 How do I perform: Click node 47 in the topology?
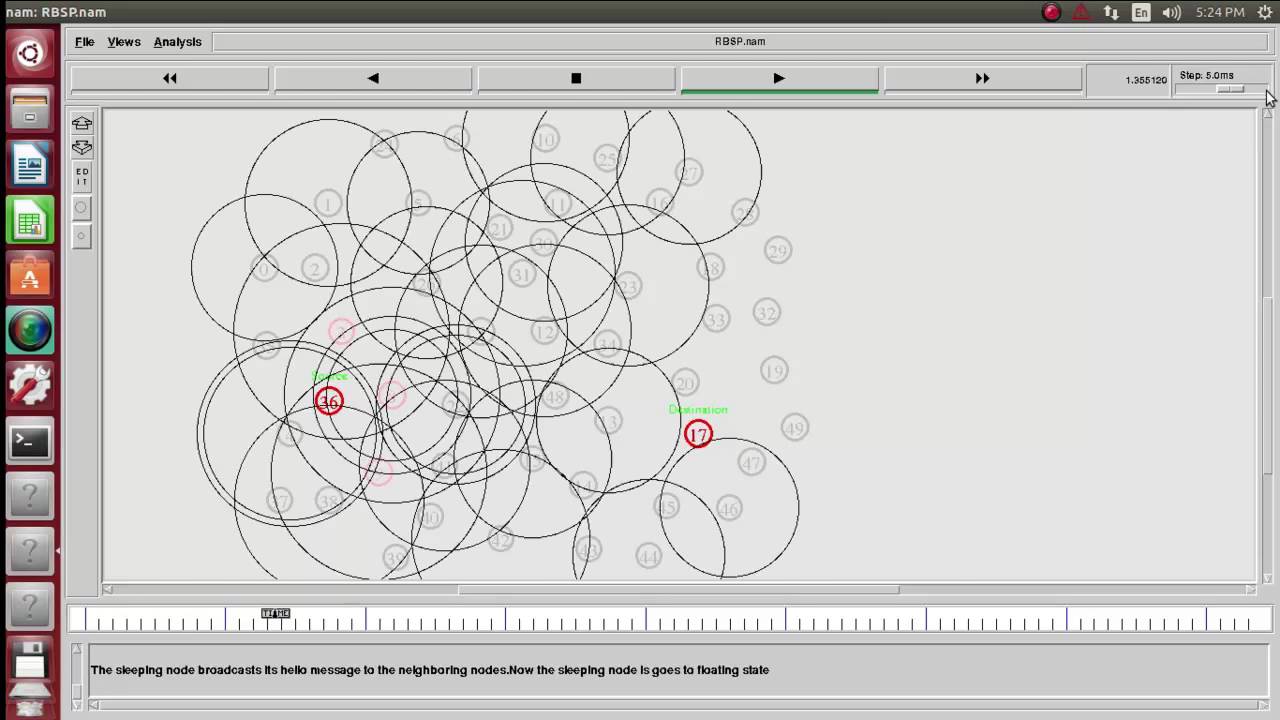click(x=751, y=462)
